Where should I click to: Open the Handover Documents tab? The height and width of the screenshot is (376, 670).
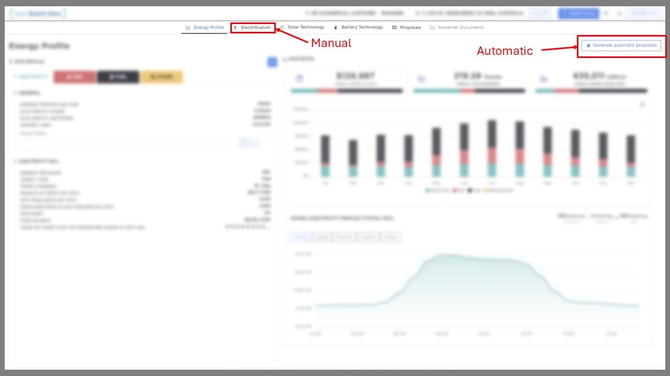(x=457, y=27)
